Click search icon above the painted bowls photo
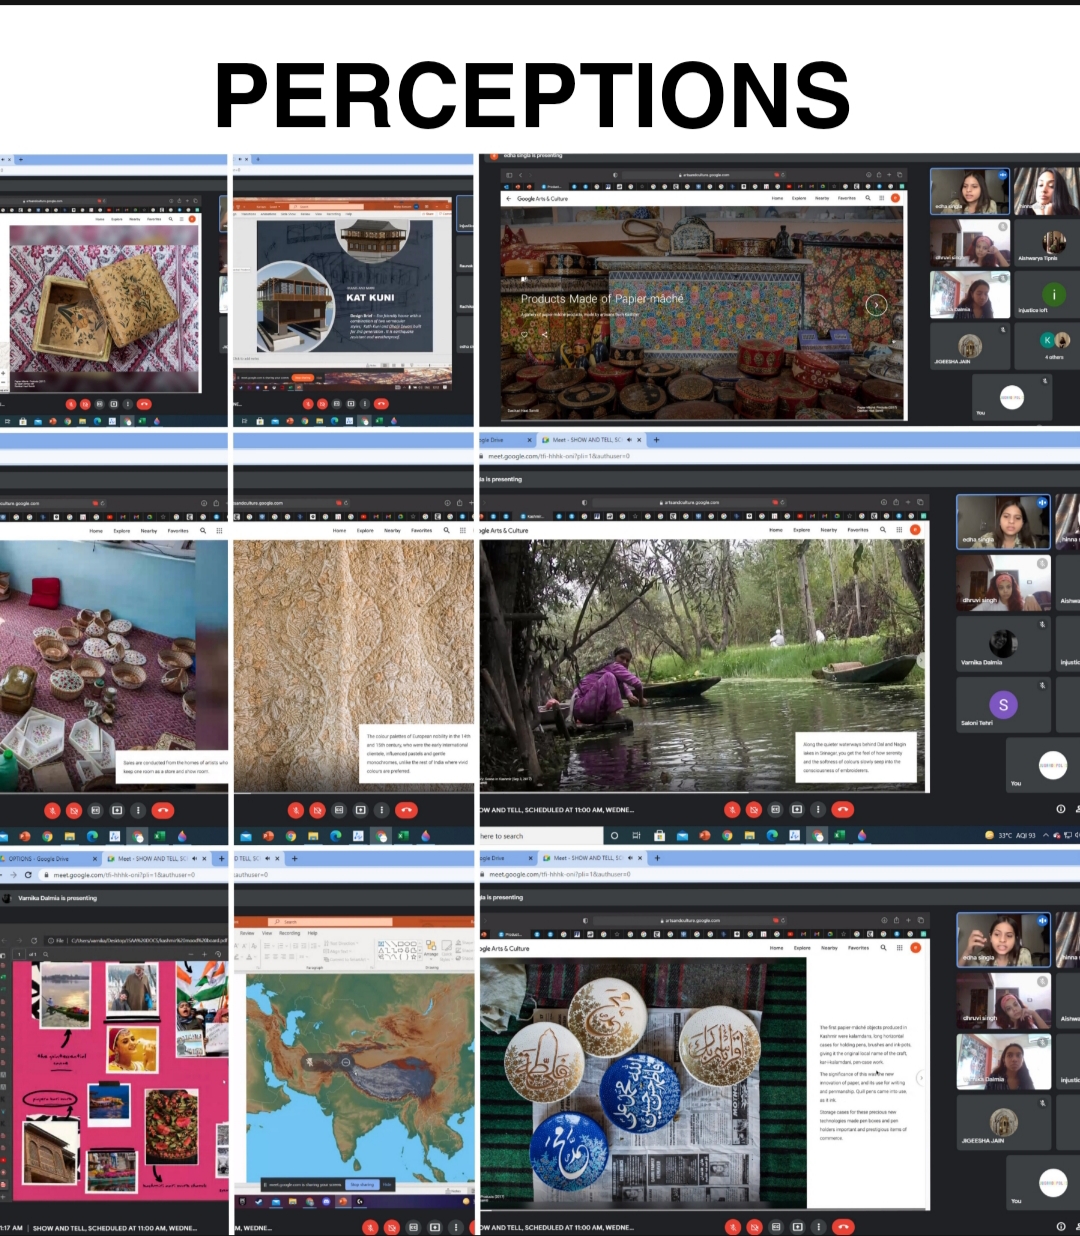The image size is (1080, 1236). [x=203, y=530]
